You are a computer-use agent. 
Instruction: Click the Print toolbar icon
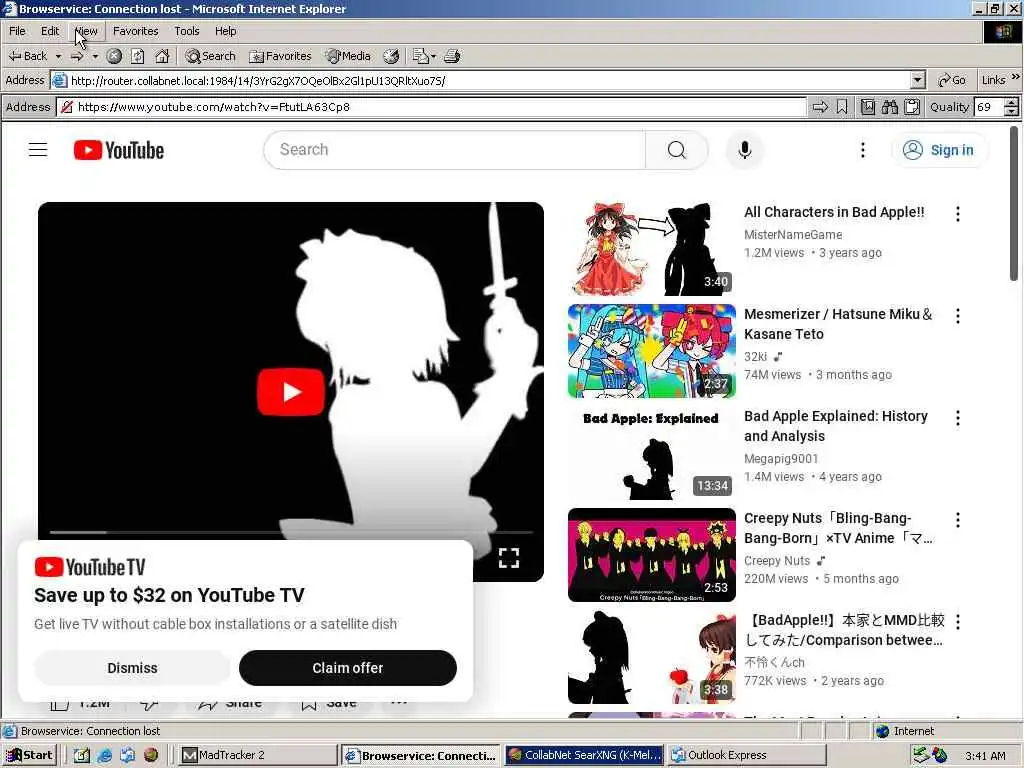click(452, 56)
